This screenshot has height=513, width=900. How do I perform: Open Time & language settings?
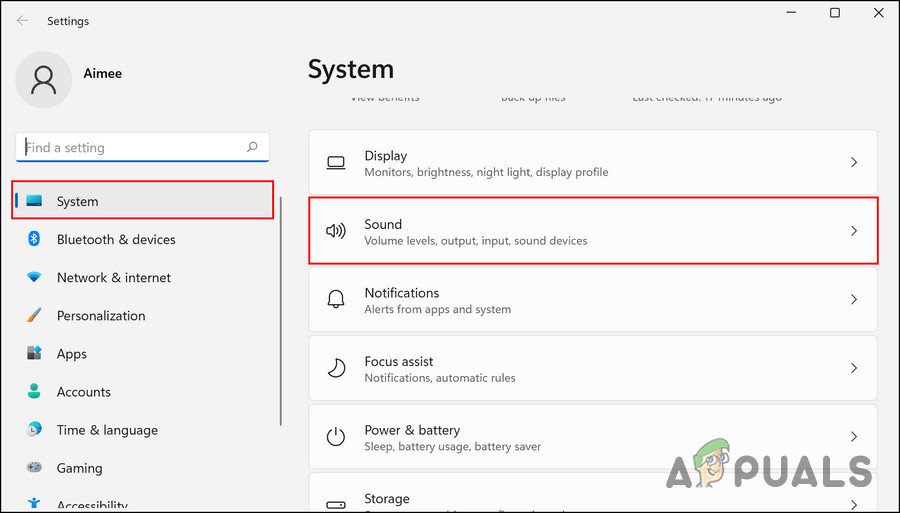coord(107,430)
